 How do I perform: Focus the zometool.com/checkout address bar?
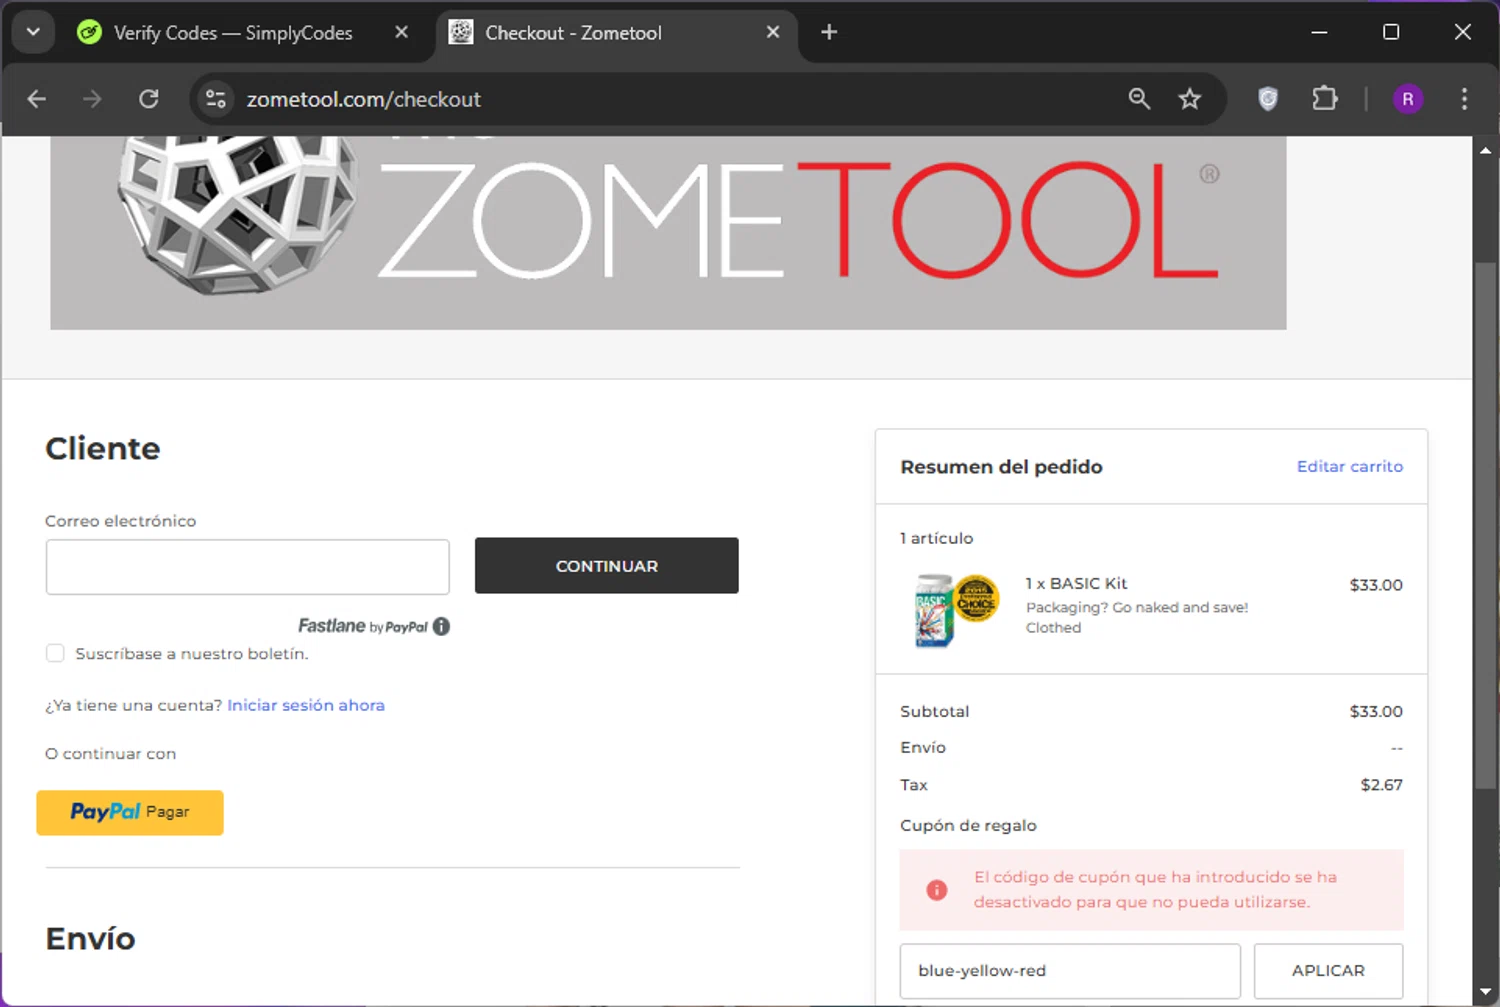coord(364,99)
